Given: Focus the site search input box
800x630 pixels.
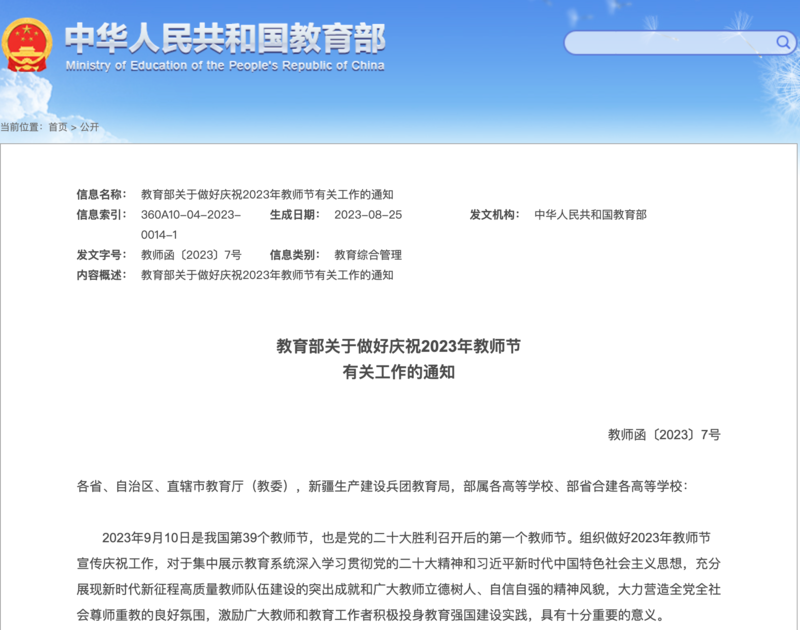Looking at the screenshot, I should (668, 43).
